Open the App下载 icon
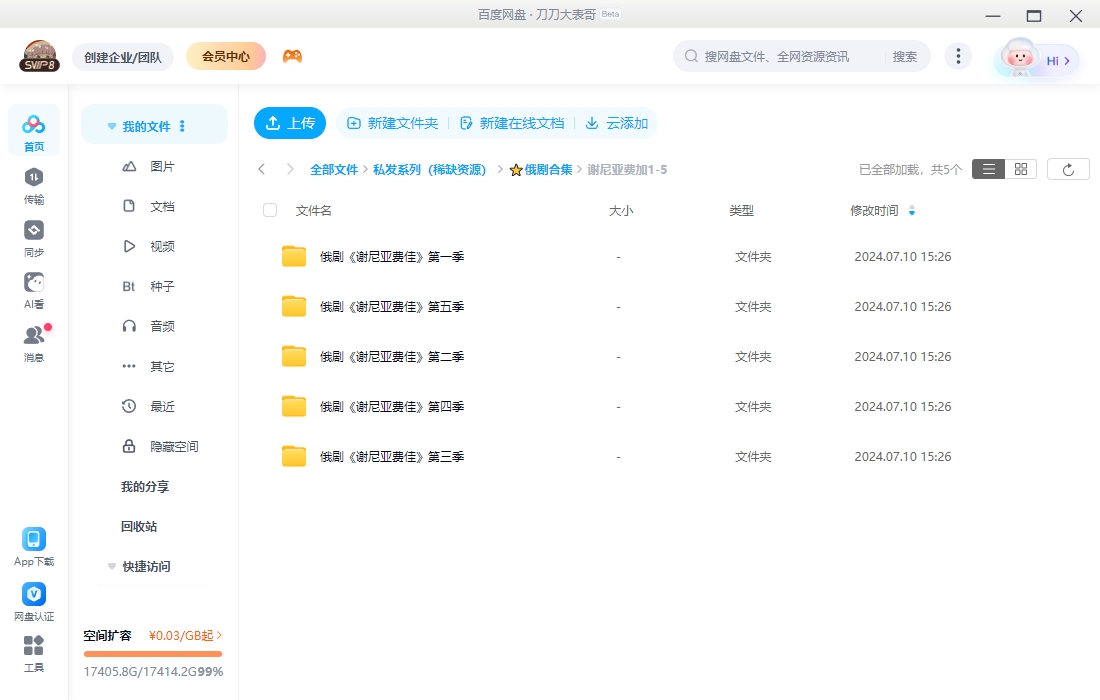1100x700 pixels. (x=34, y=546)
